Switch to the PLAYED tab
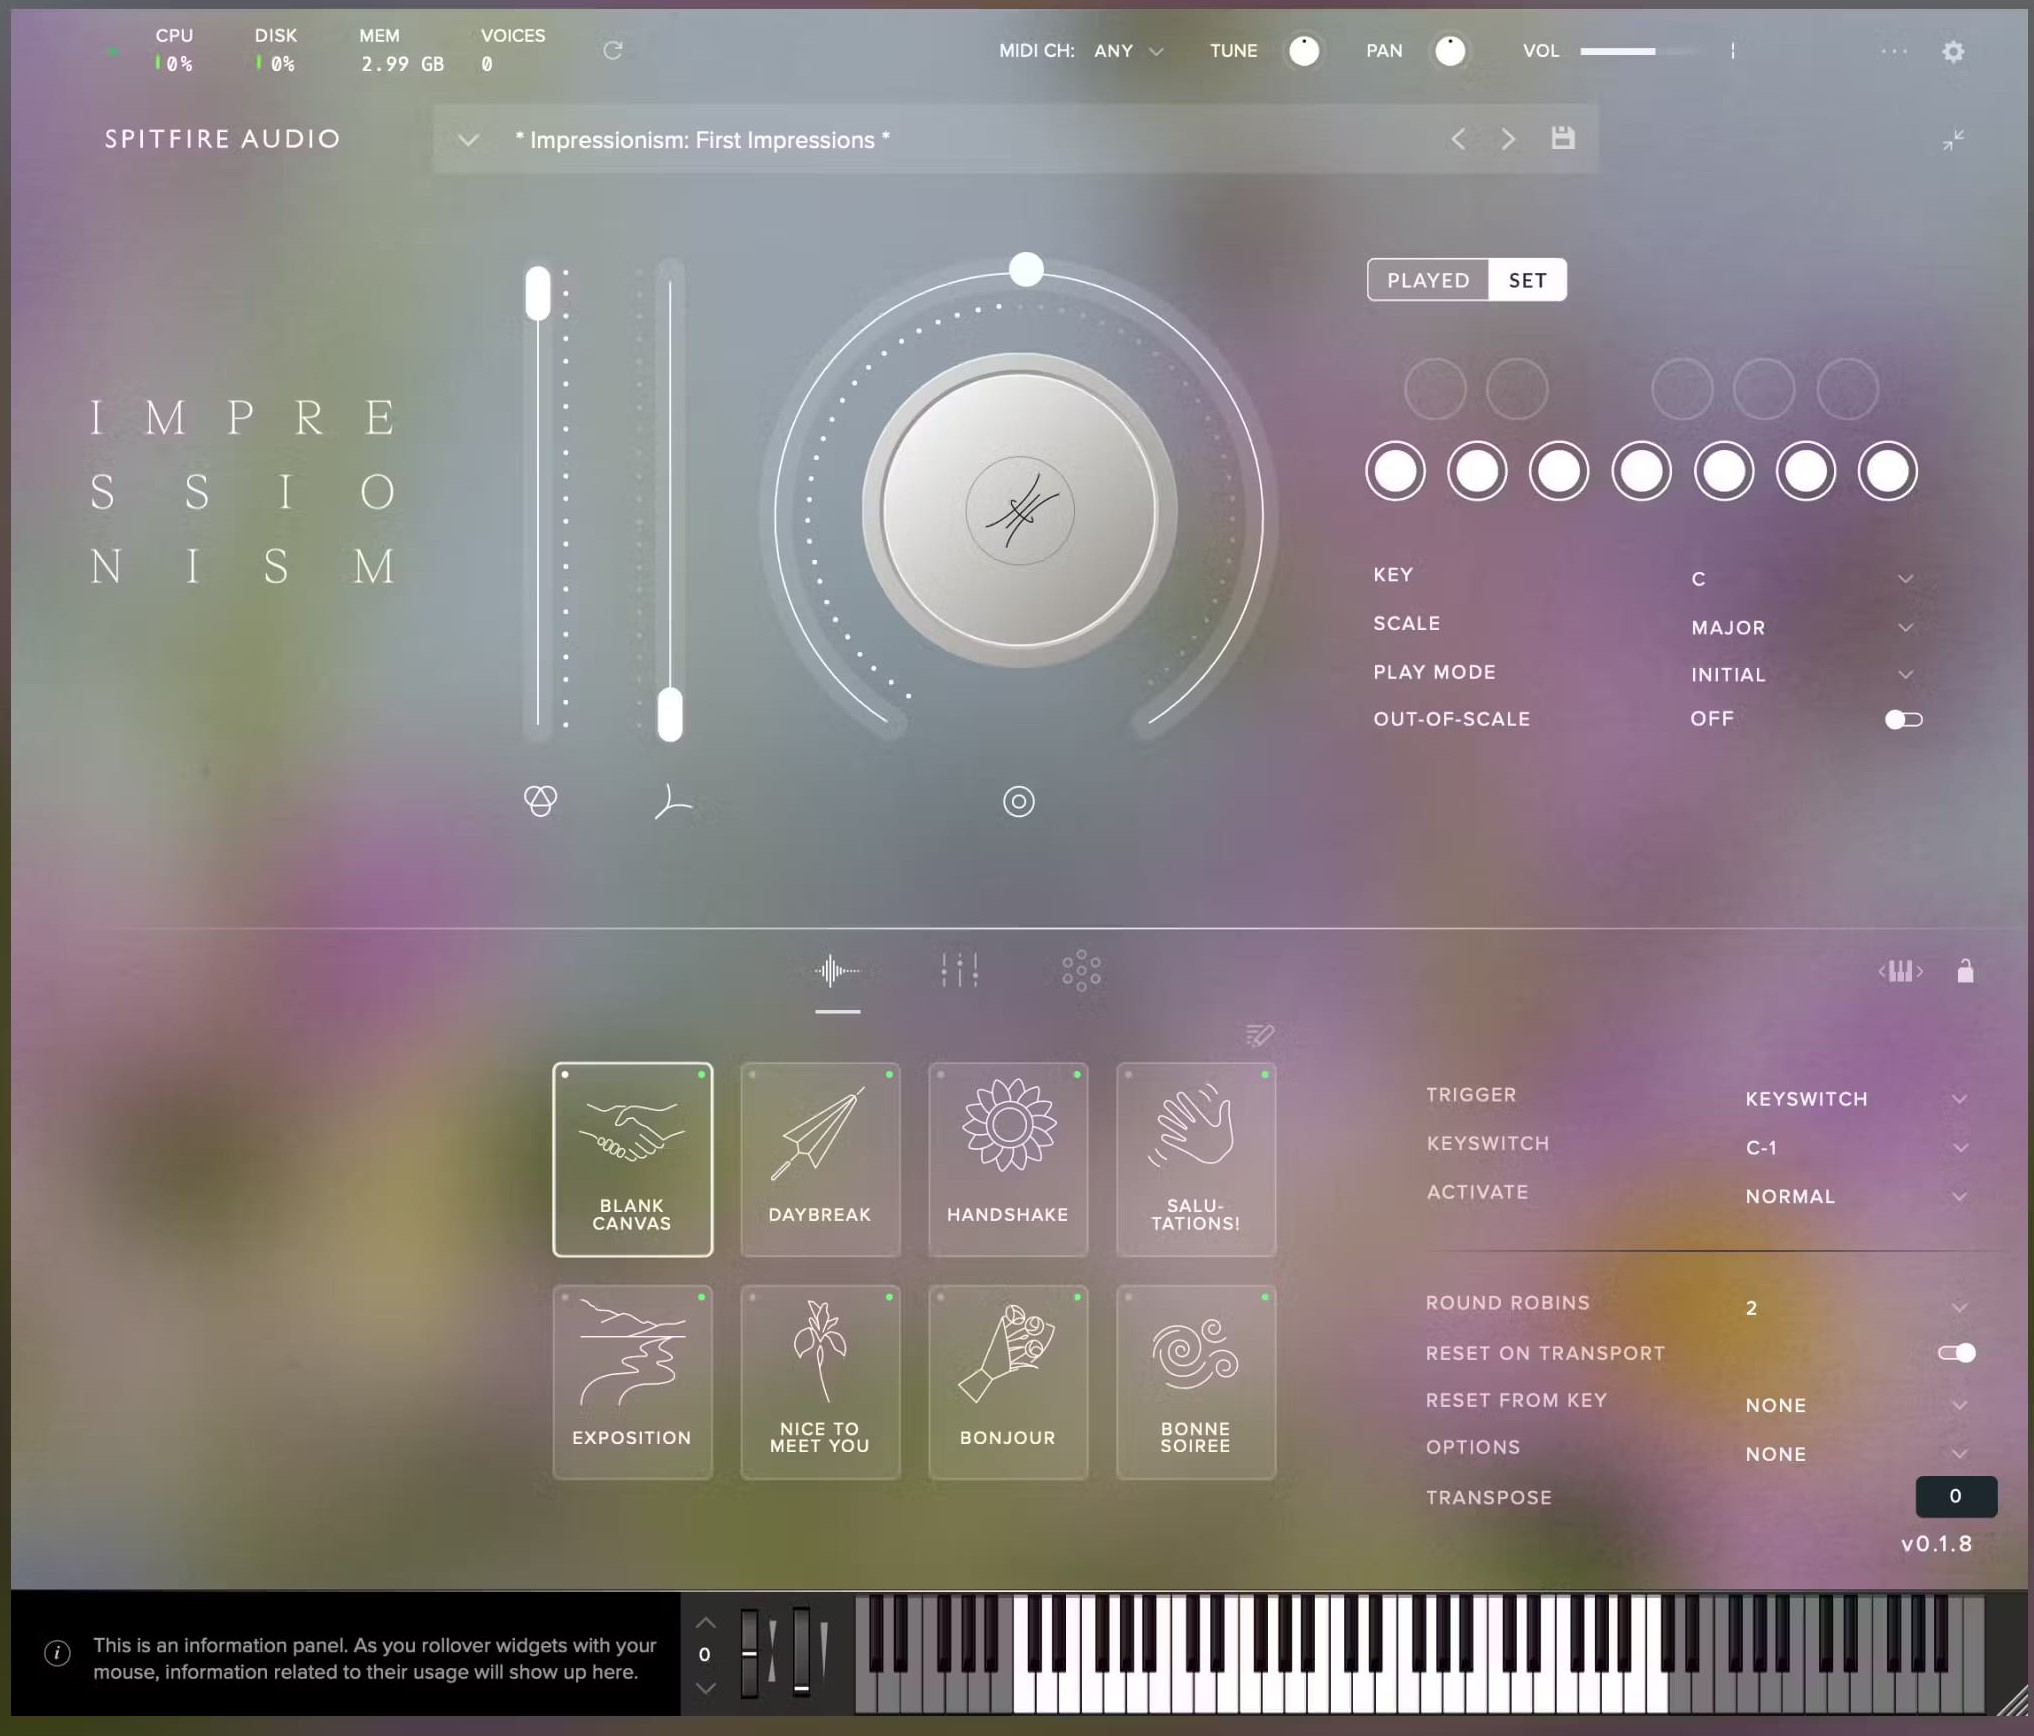The height and width of the screenshot is (1736, 2034). [x=1427, y=280]
